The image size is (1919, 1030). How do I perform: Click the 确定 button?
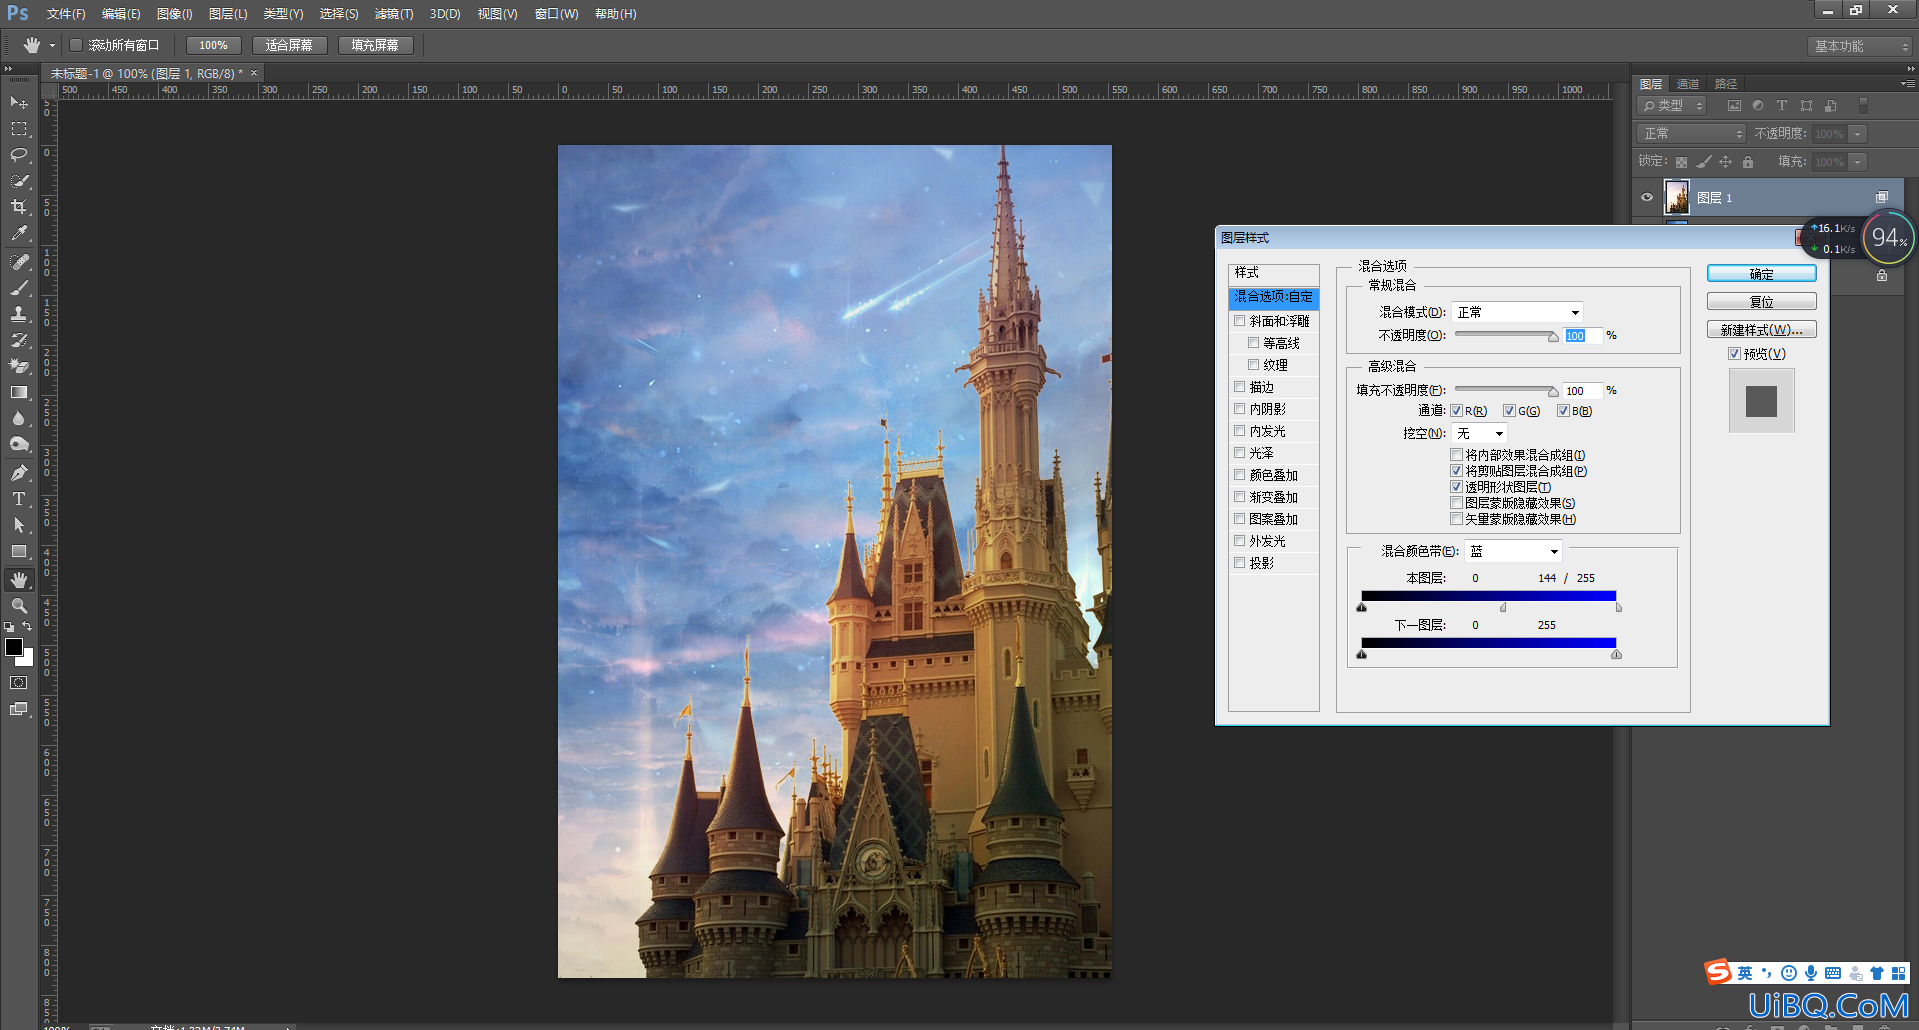click(1762, 273)
